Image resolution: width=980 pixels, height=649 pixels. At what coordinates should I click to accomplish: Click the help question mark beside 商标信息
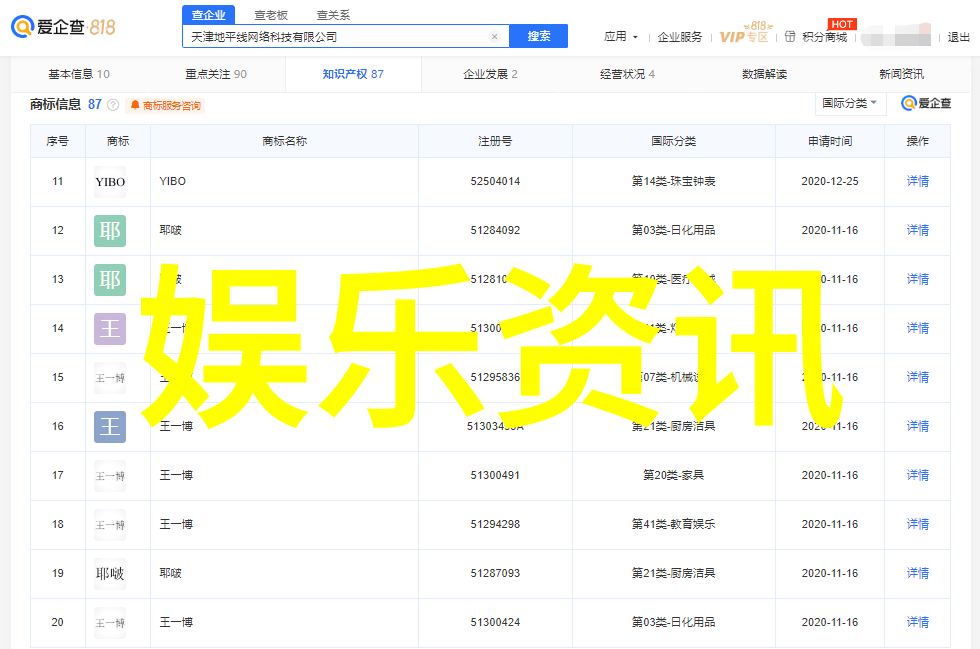(x=113, y=105)
